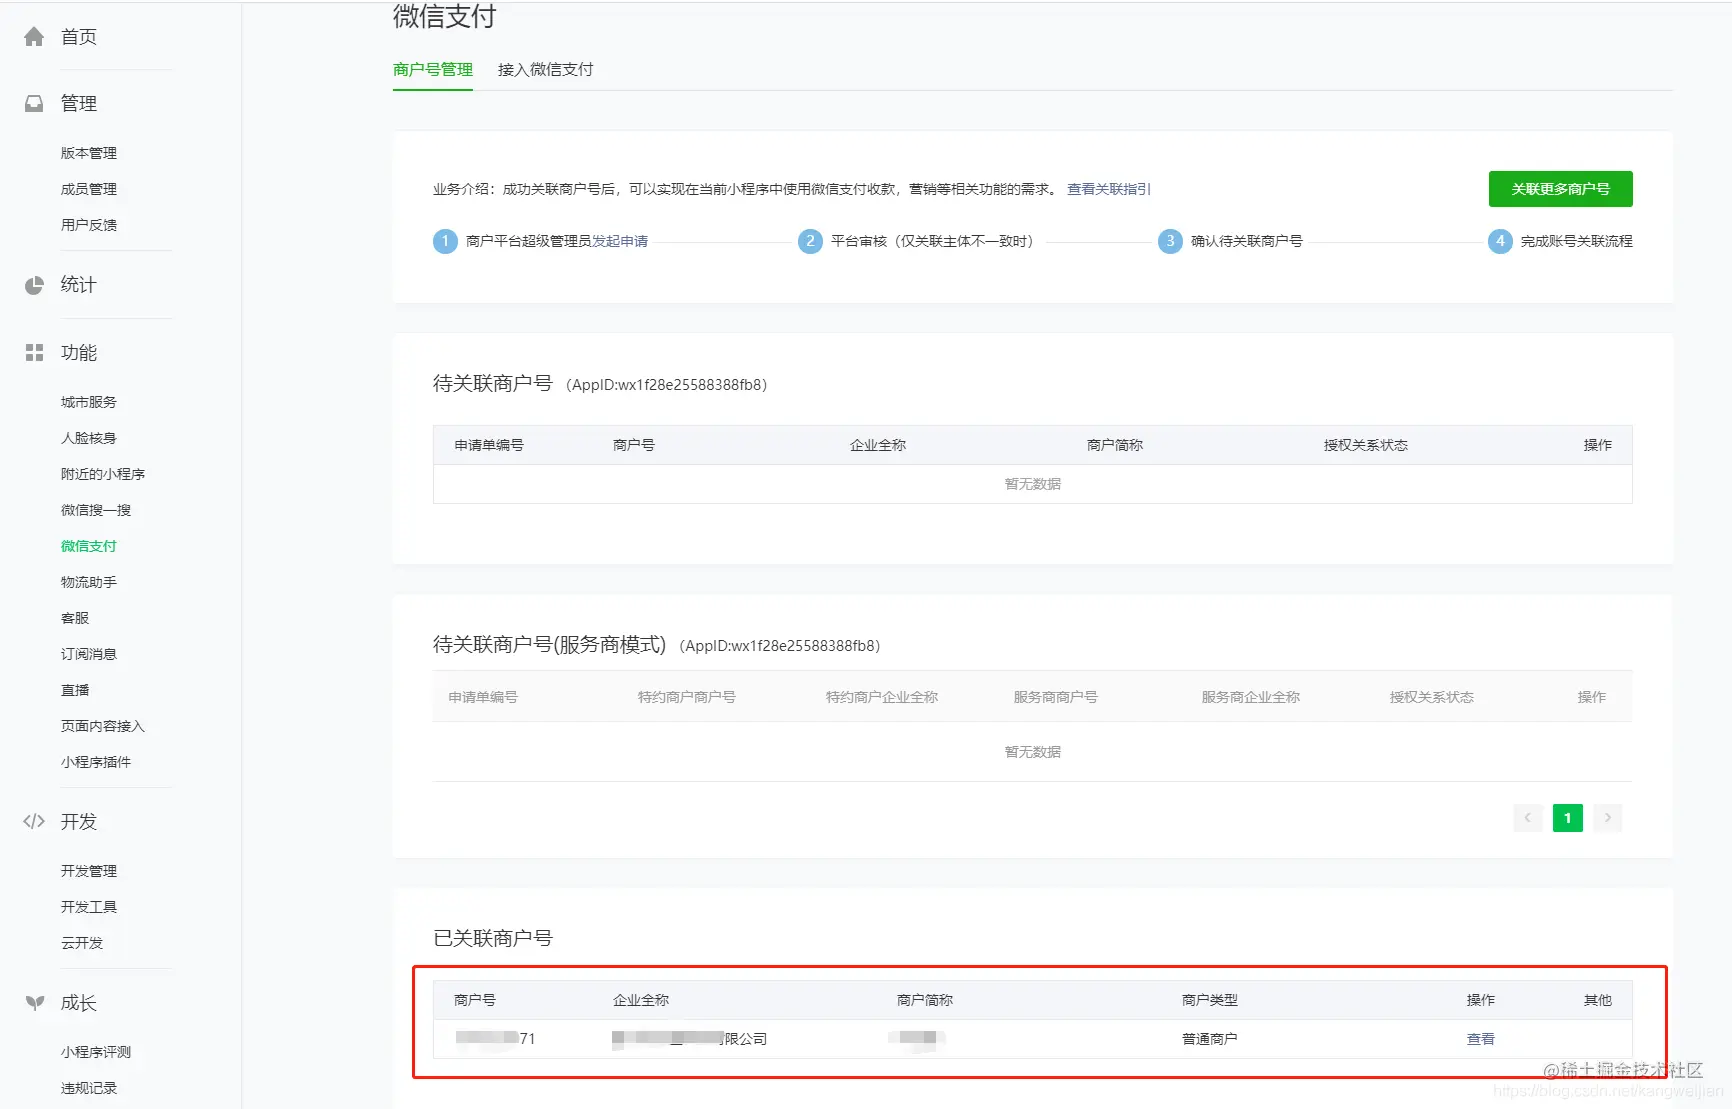Open 版本管理 in the sidebar

[x=89, y=153]
